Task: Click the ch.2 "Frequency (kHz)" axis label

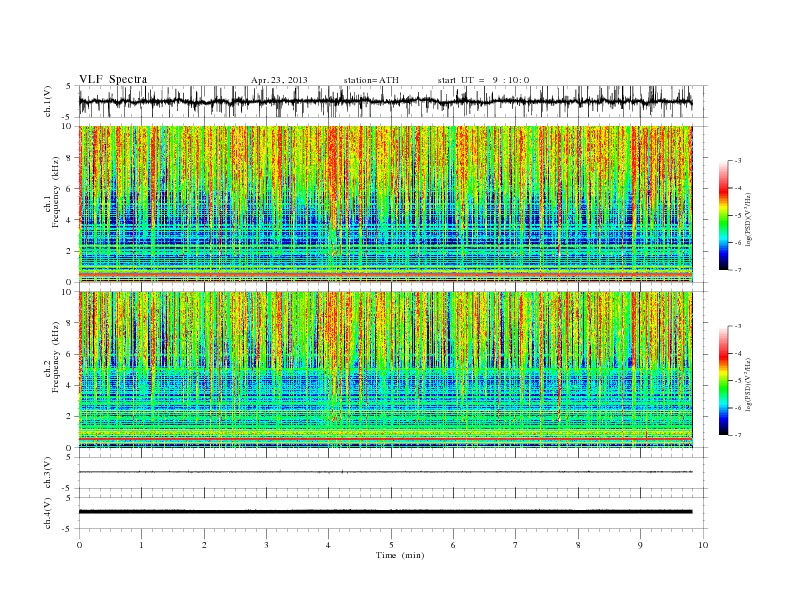Action: pos(56,356)
